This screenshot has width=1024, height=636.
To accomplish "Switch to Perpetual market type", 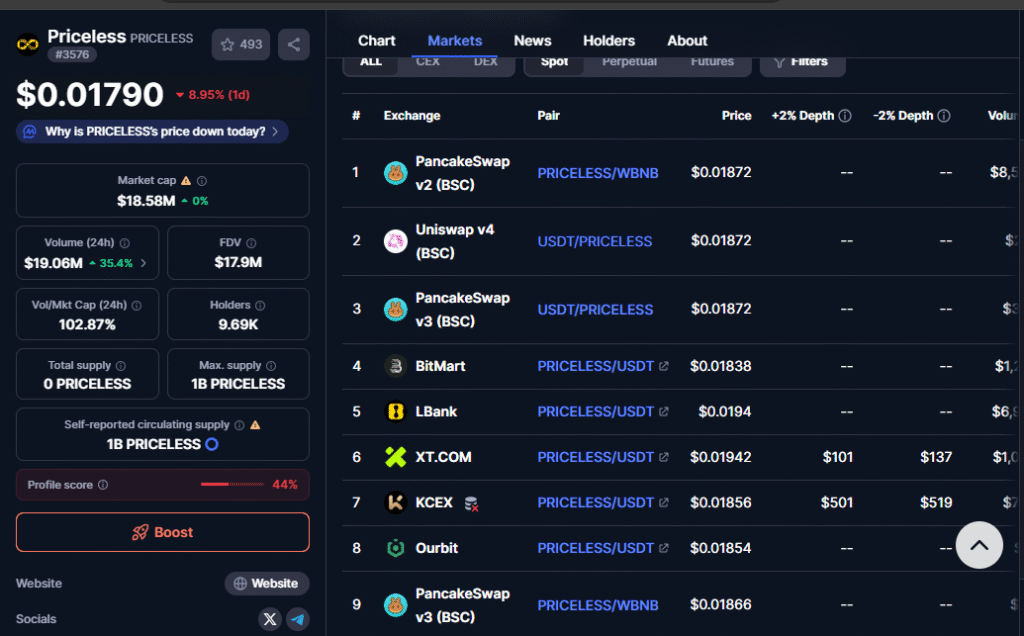I will click(629, 62).
